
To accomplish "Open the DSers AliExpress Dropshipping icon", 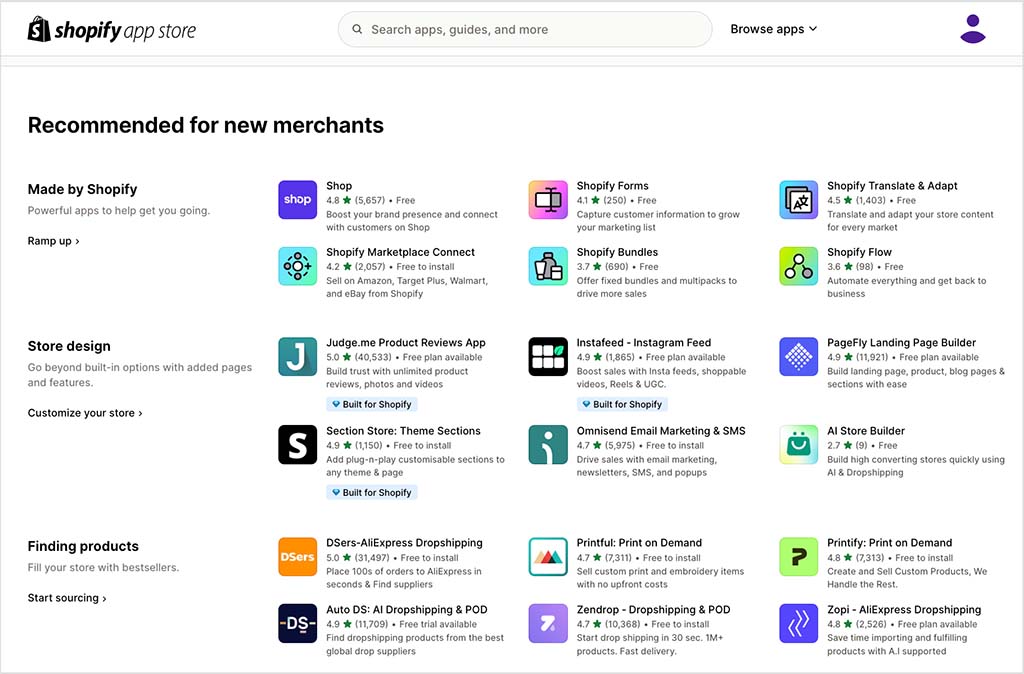I will coord(298,557).
